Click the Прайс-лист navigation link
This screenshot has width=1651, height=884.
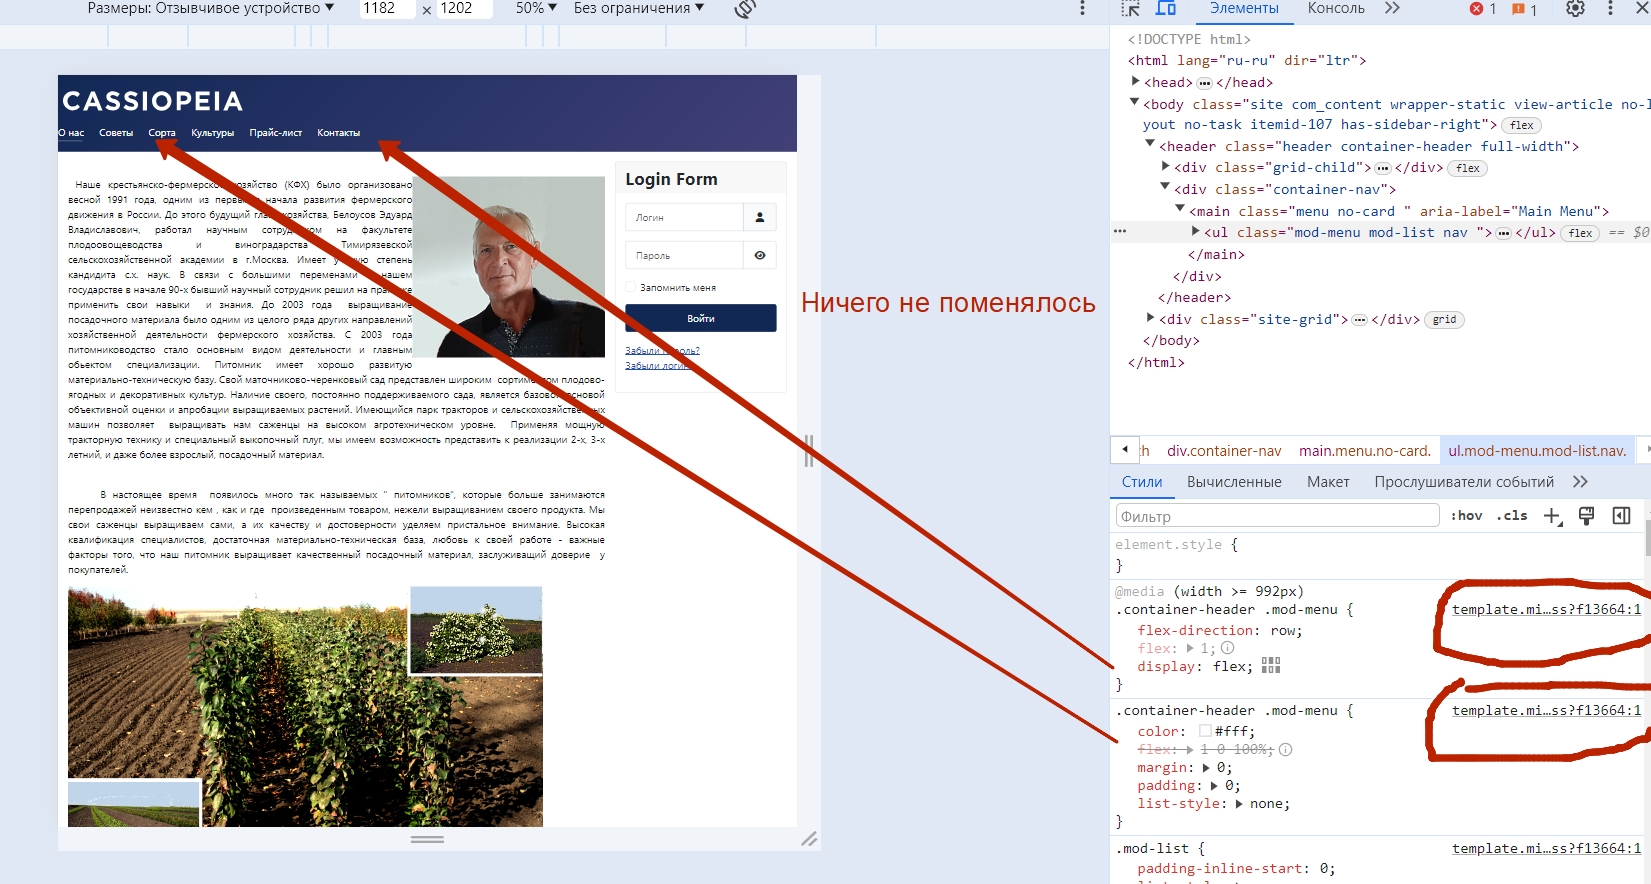[275, 133]
